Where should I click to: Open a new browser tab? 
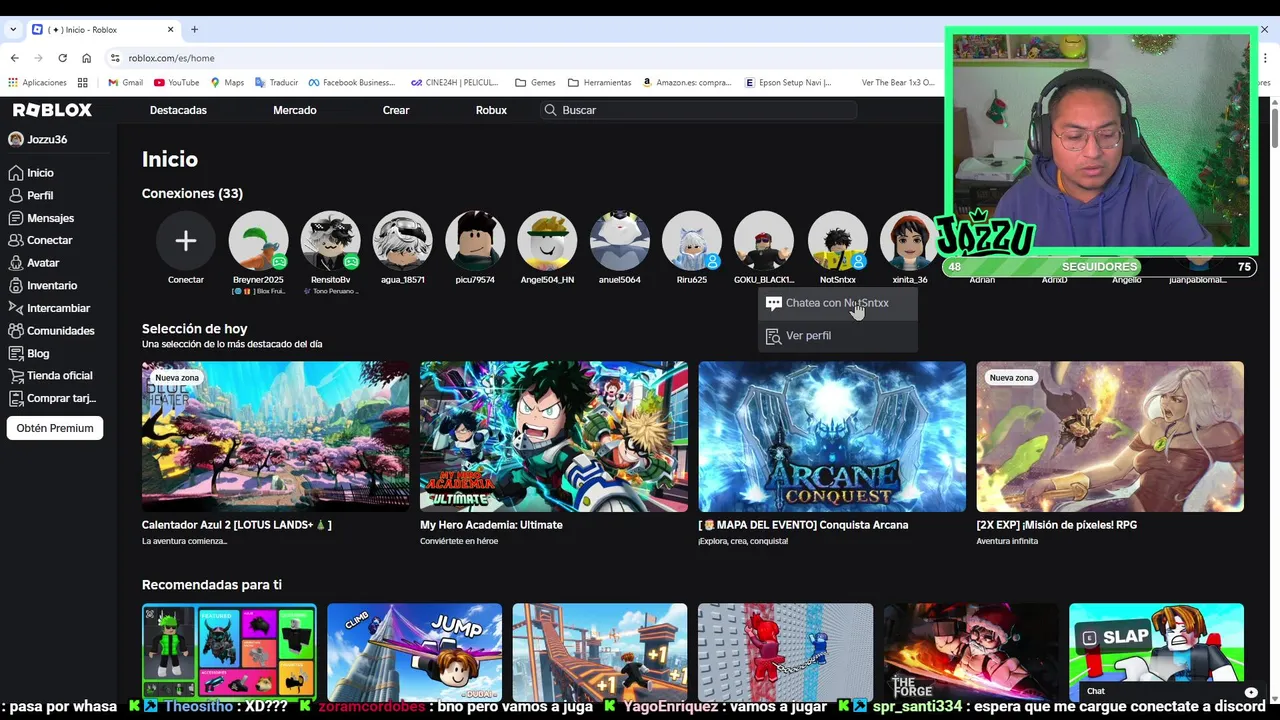pyautogui.click(x=194, y=30)
